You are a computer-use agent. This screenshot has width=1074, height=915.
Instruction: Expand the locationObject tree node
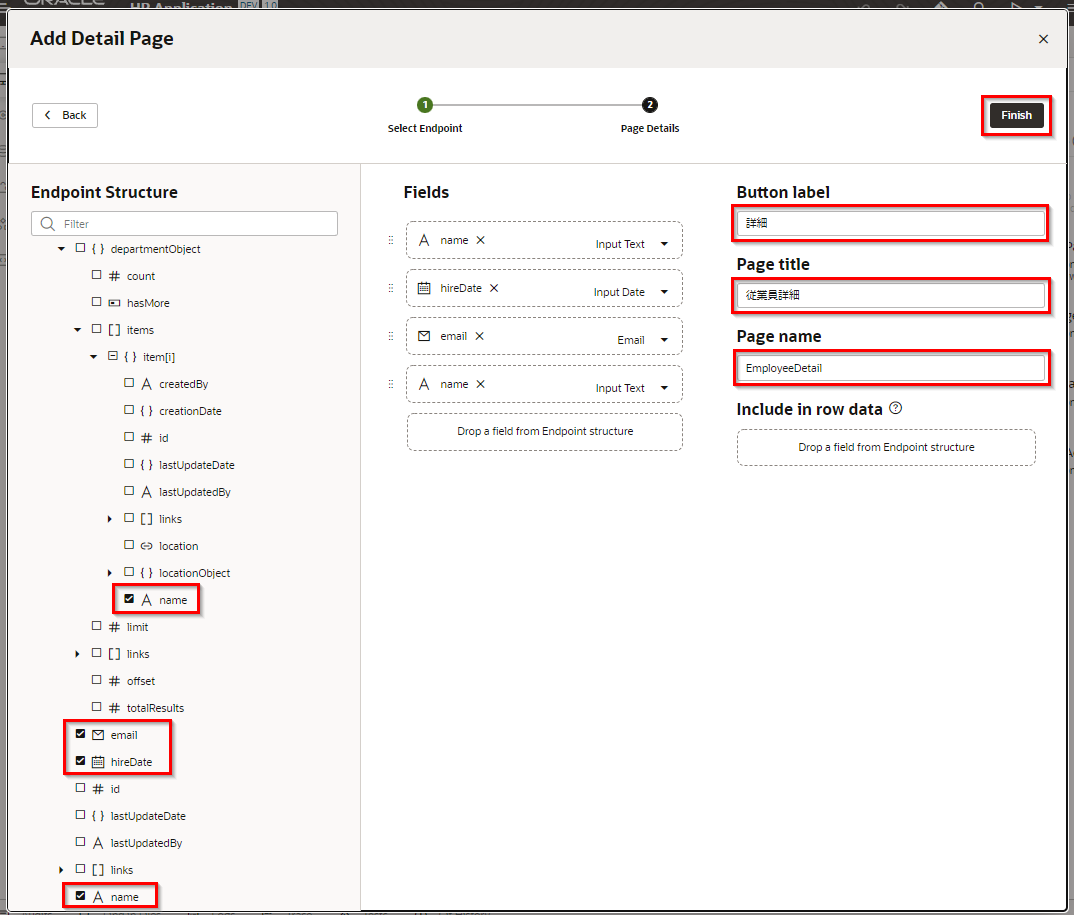click(110, 573)
